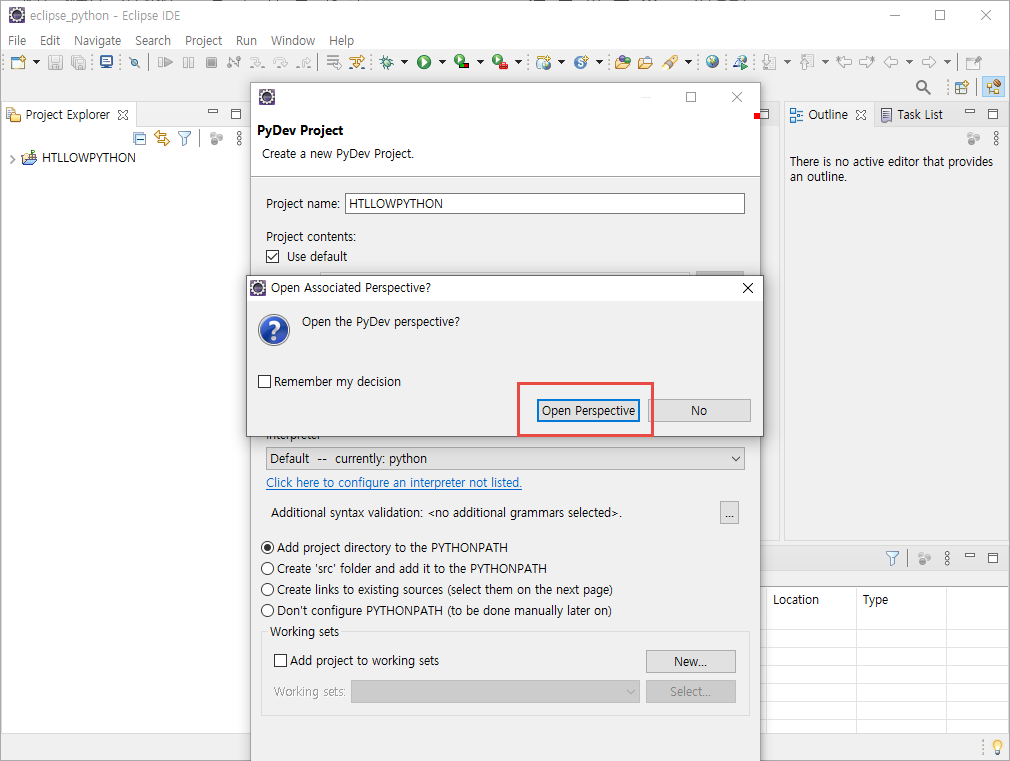The height and width of the screenshot is (761, 1010).
Task: Select Create links to existing sources option
Action: [267, 590]
